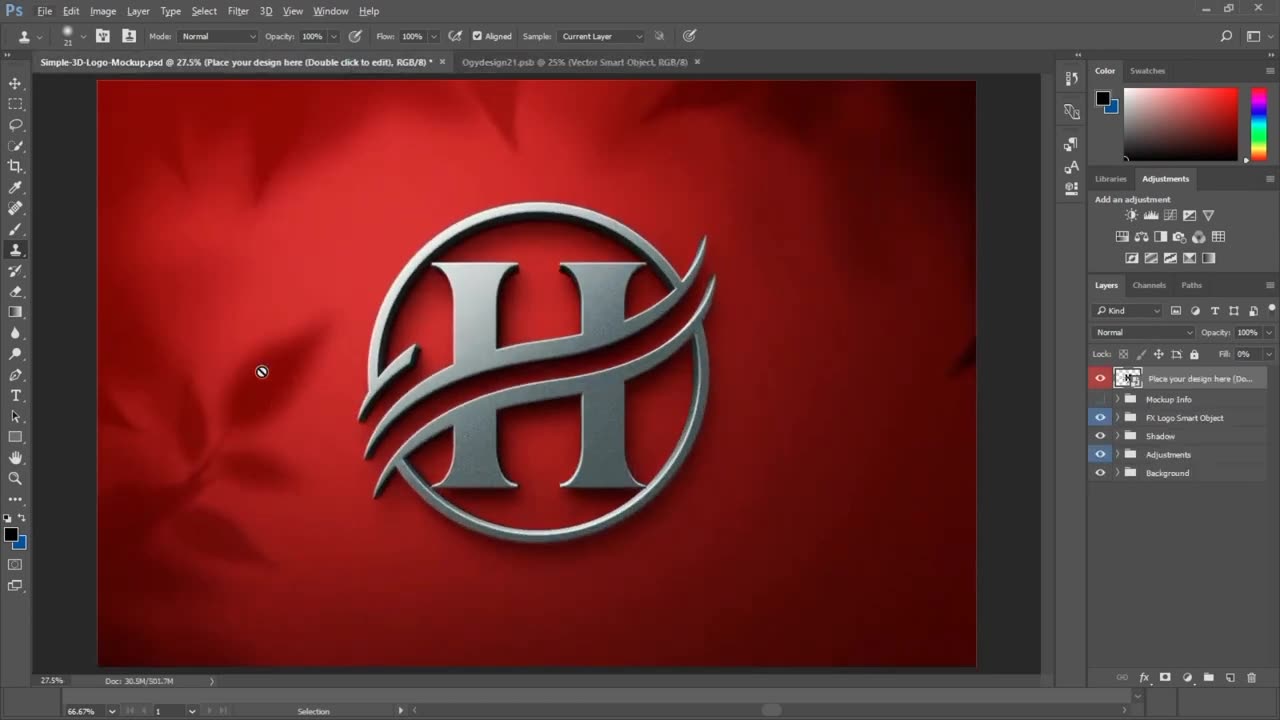
Task: Select the Horizontal Type tool
Action: point(15,396)
